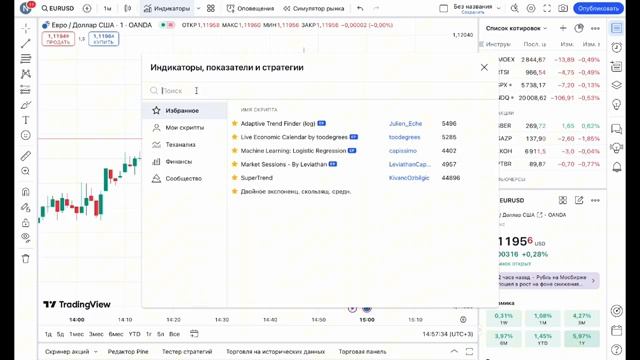Add Machine Learning: Logistic Regression indicator
The image size is (640, 360).
(293, 151)
